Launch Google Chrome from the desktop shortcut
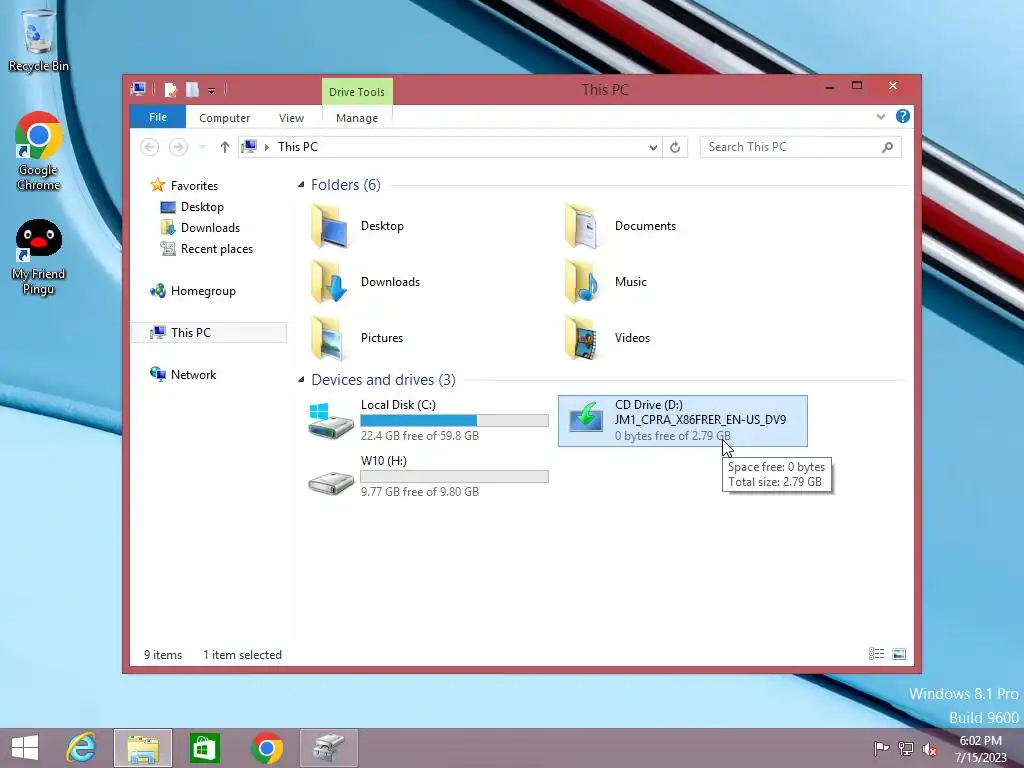The image size is (1024, 768). click(x=39, y=151)
